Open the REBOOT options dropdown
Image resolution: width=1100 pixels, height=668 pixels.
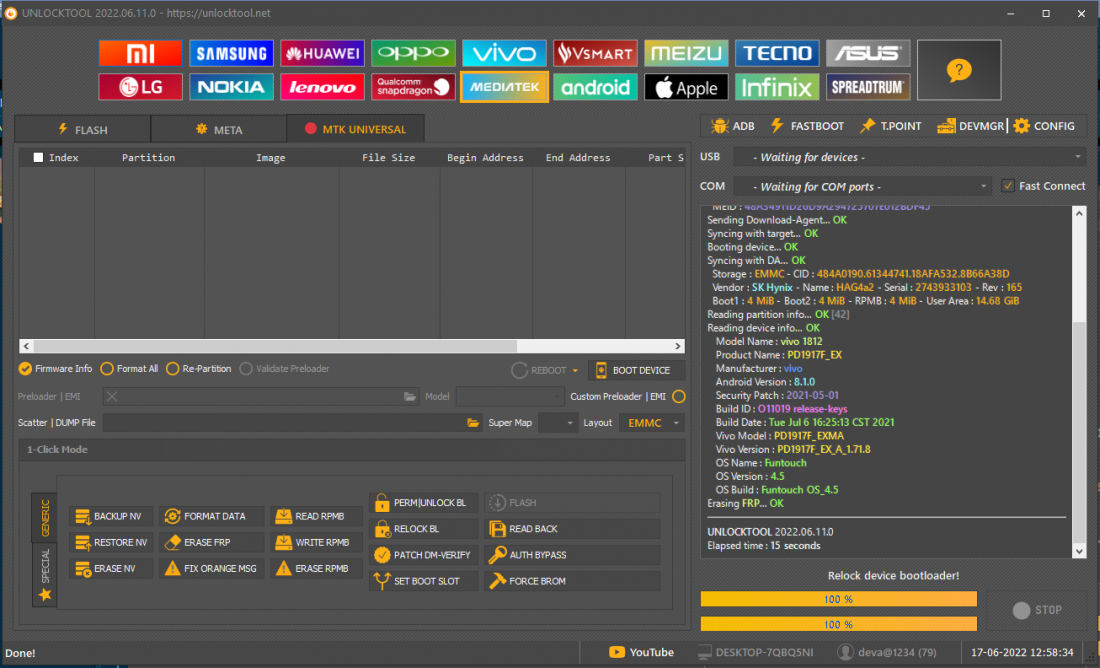coord(575,370)
